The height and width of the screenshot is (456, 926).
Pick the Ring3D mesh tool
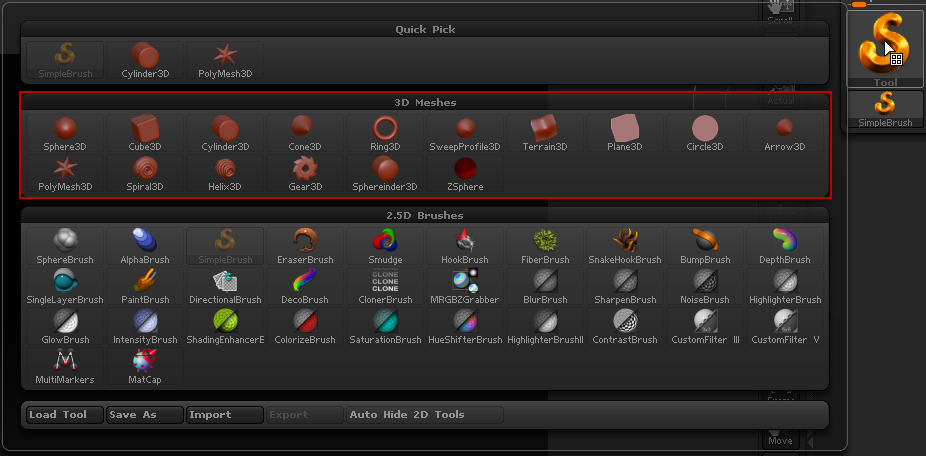(385, 133)
